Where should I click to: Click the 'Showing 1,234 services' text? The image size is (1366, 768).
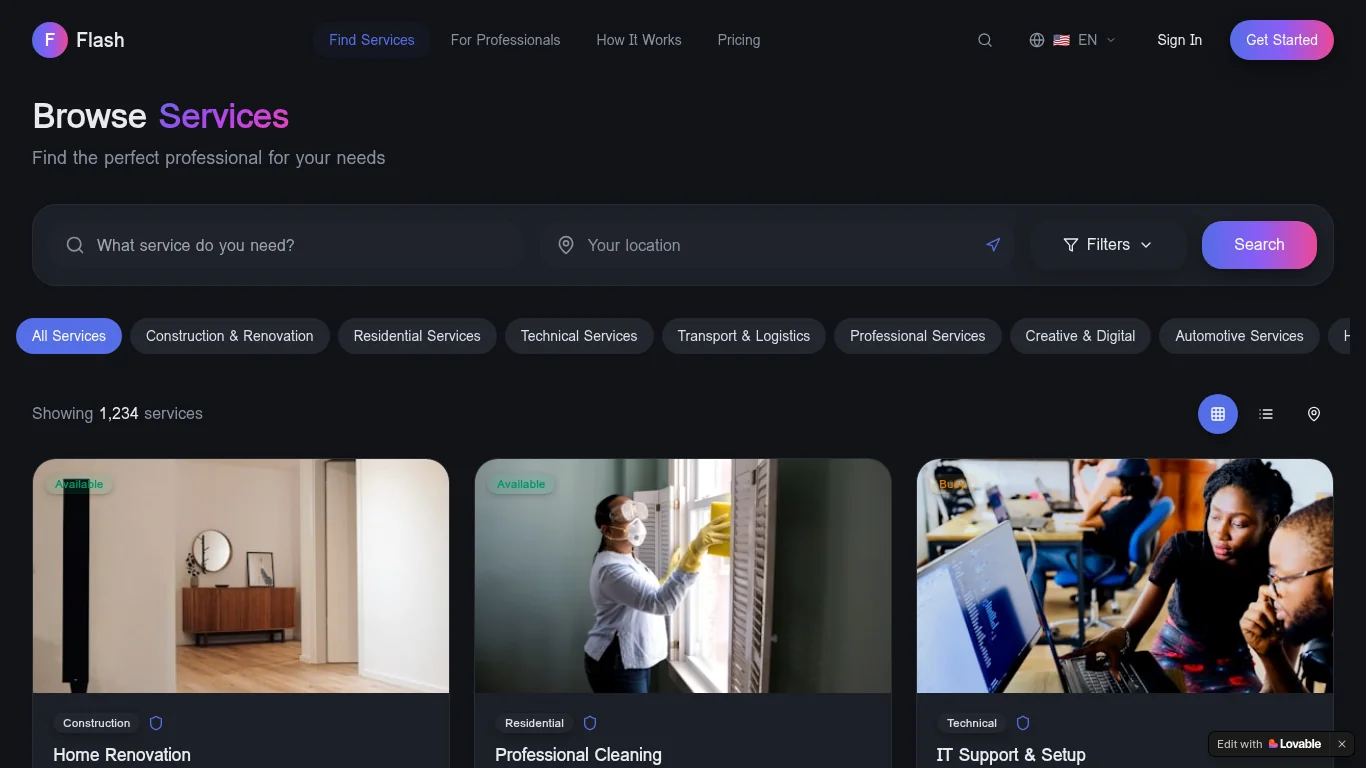(x=117, y=414)
